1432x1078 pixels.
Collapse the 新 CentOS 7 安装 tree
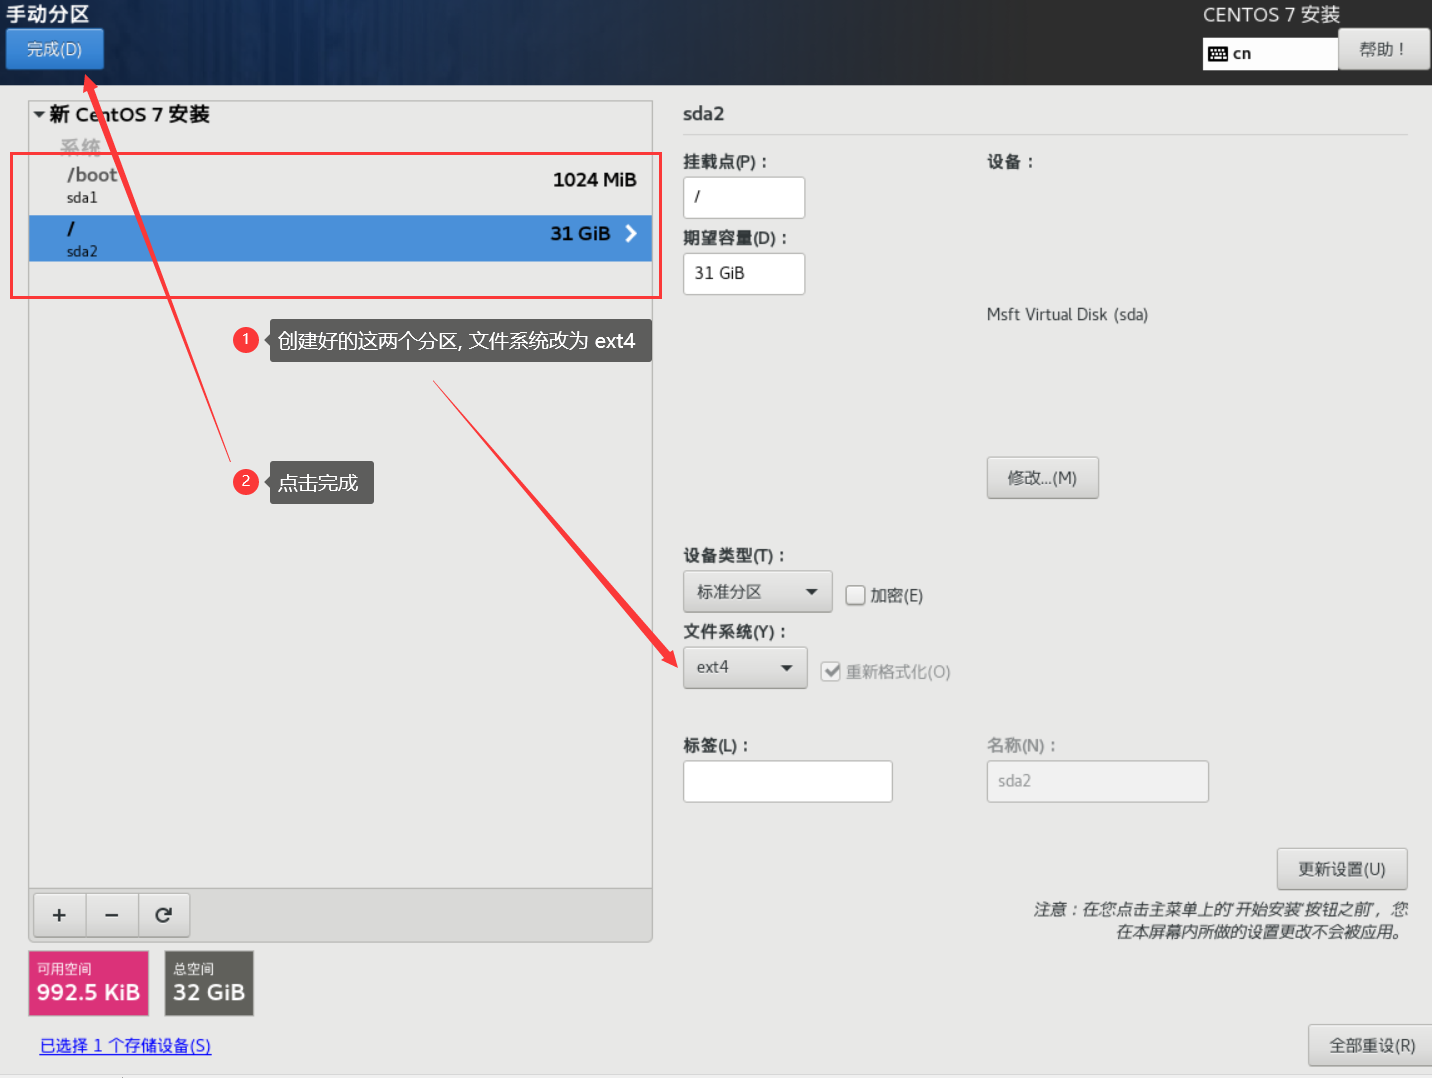(x=39, y=114)
